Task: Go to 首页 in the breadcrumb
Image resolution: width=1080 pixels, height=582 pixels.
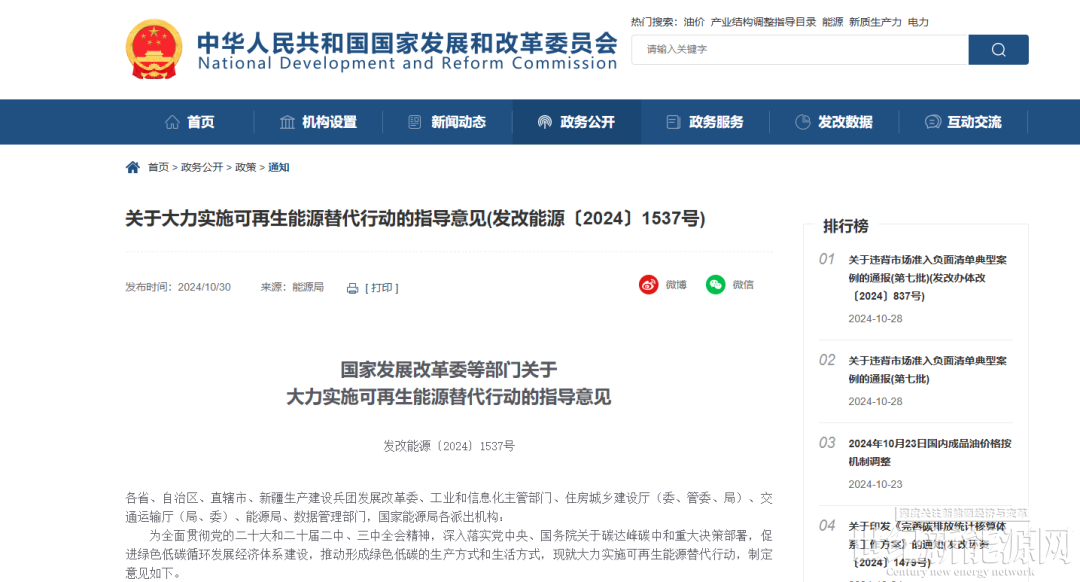Action: (x=158, y=167)
